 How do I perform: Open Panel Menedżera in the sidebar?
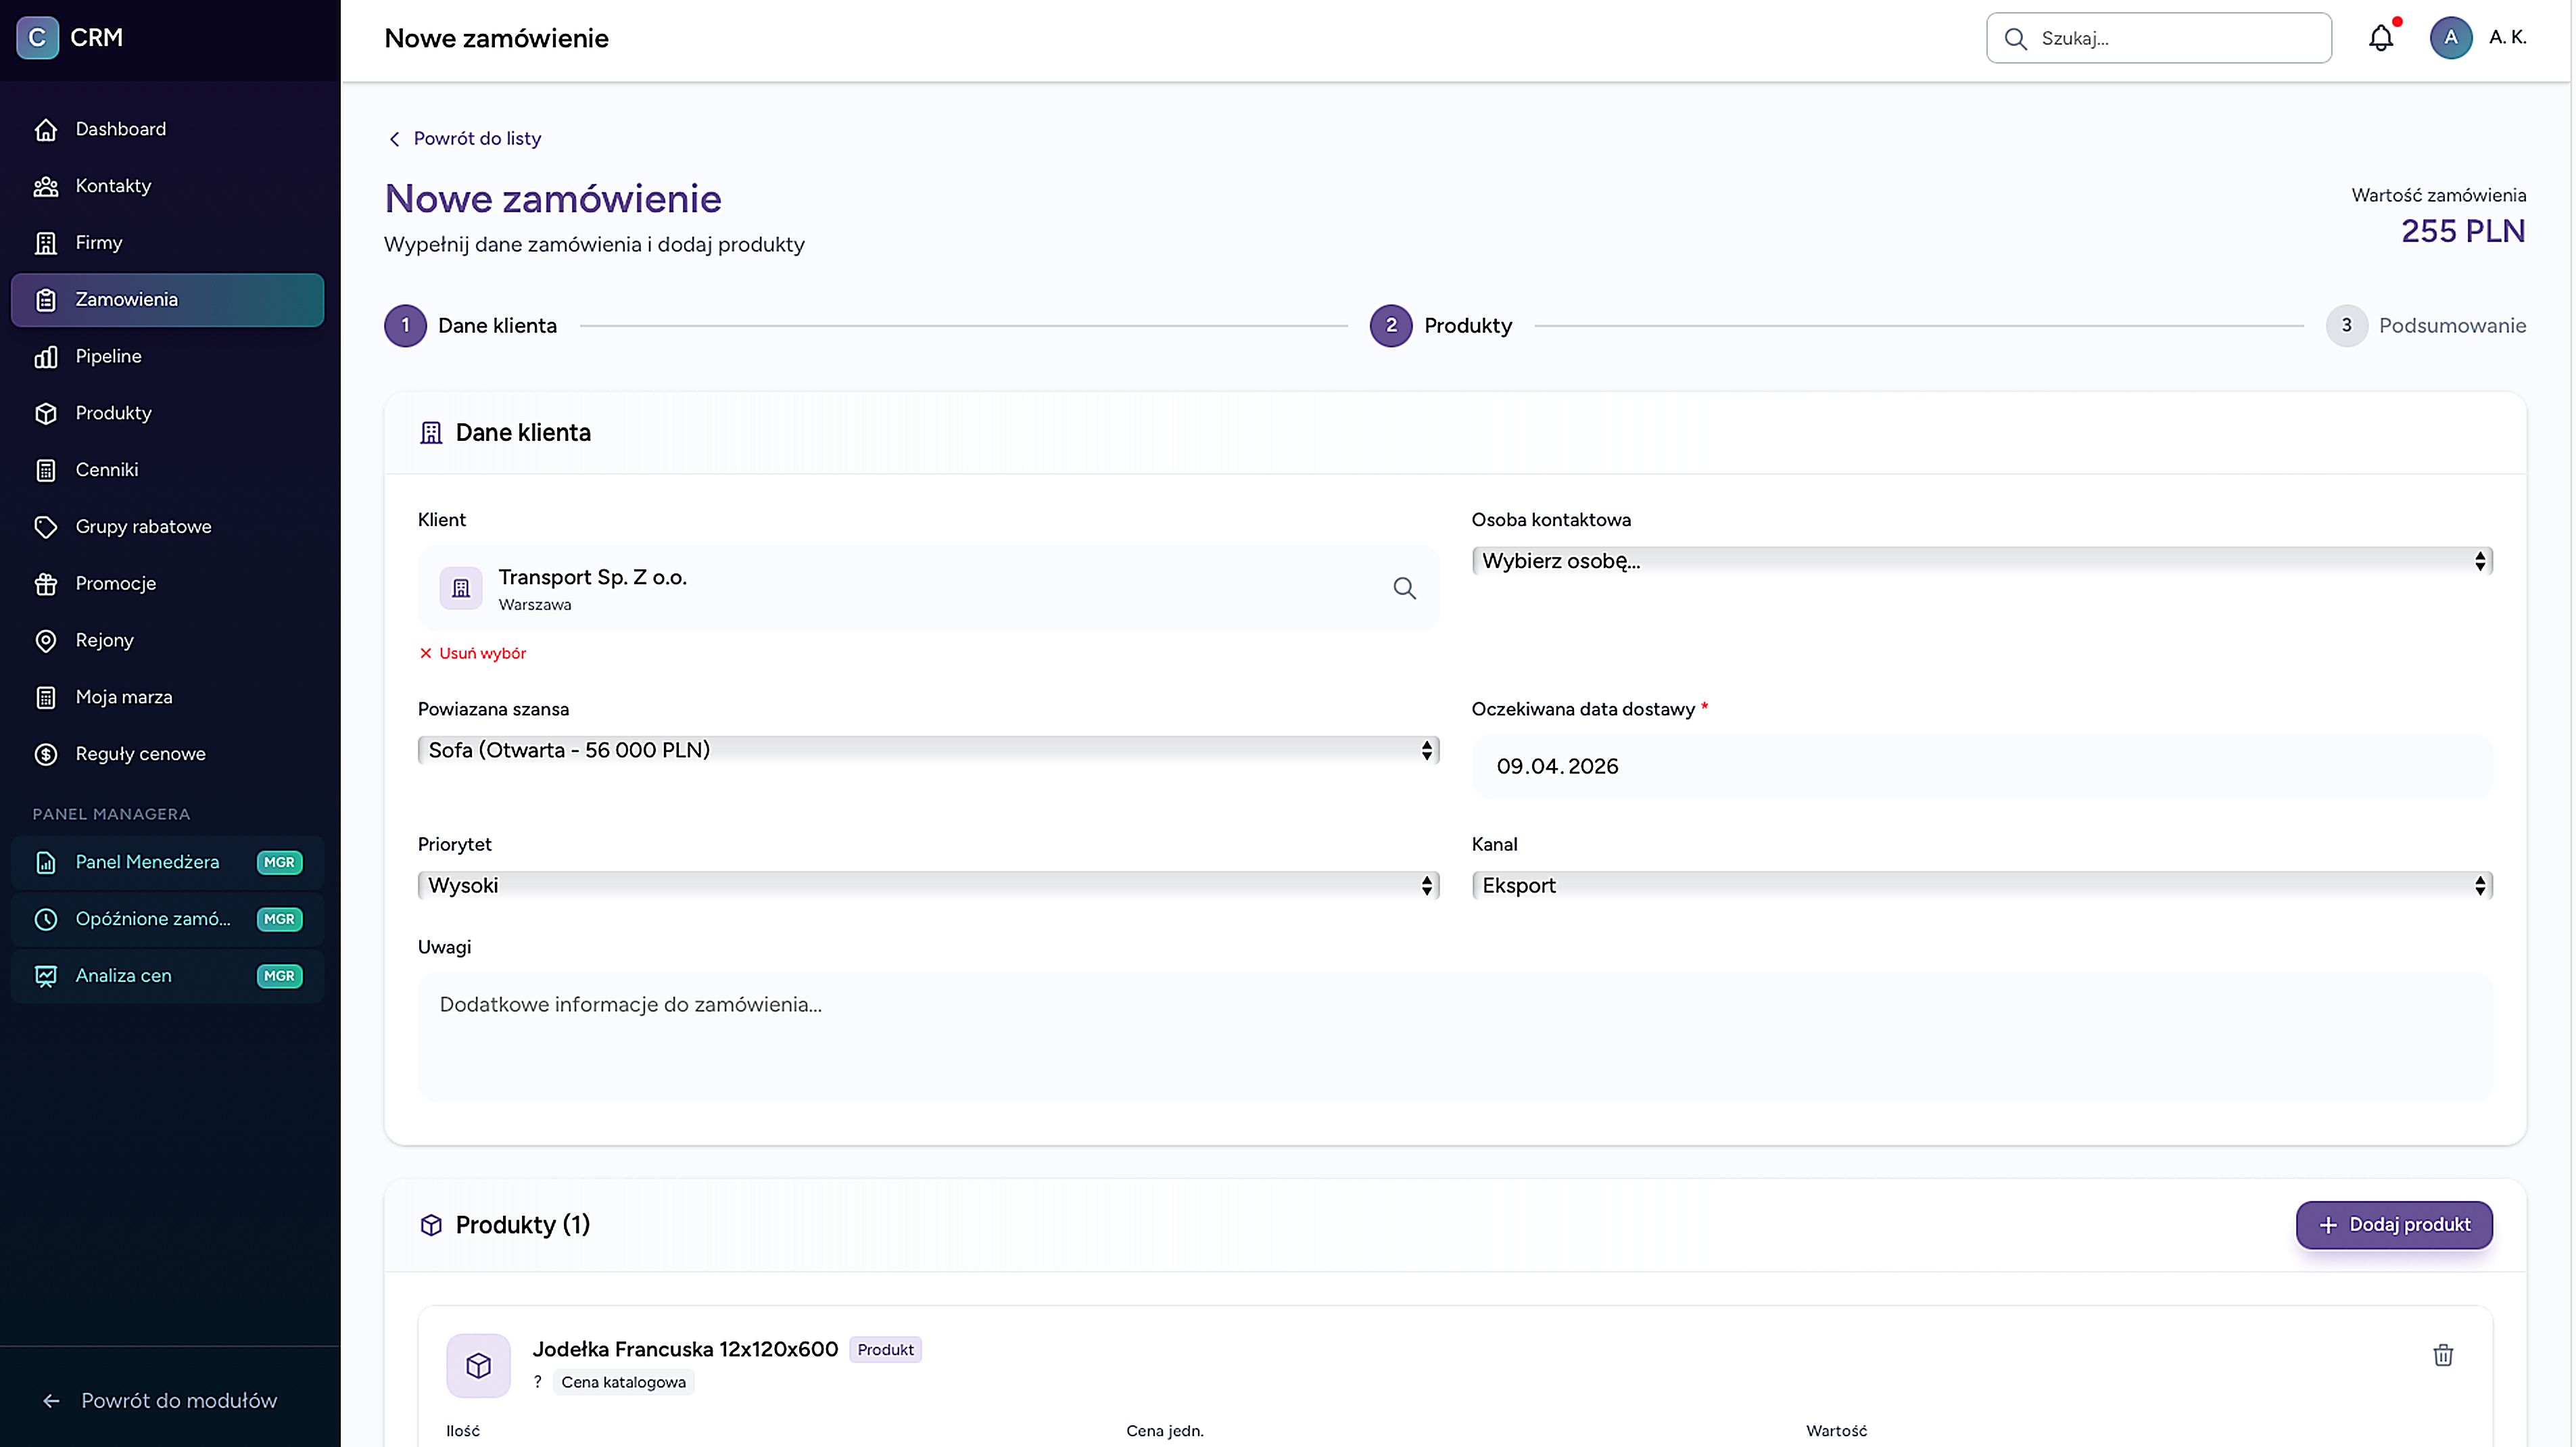[x=167, y=862]
